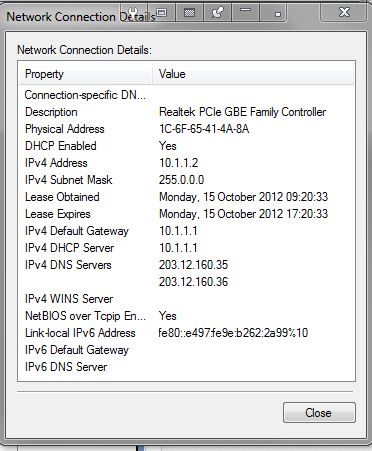Screen dimensions: 372x451
Task: Click the checkered transparency icon in top toolbar
Action: tap(189, 13)
